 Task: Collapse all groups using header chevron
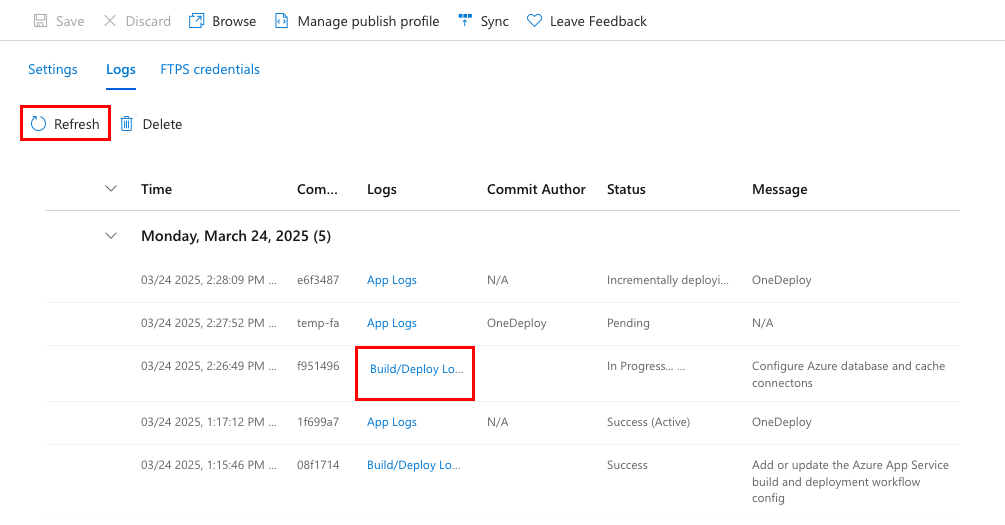click(x=111, y=189)
